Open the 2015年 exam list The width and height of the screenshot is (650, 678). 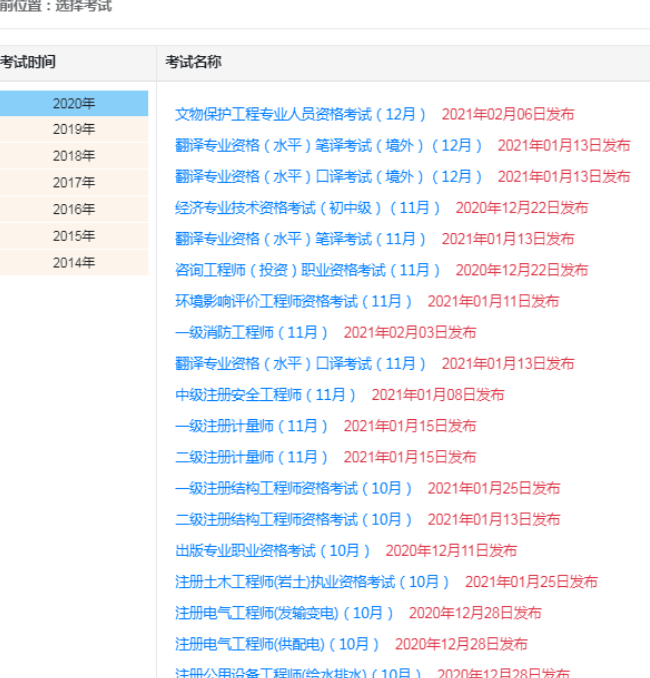pyautogui.click(x=74, y=237)
